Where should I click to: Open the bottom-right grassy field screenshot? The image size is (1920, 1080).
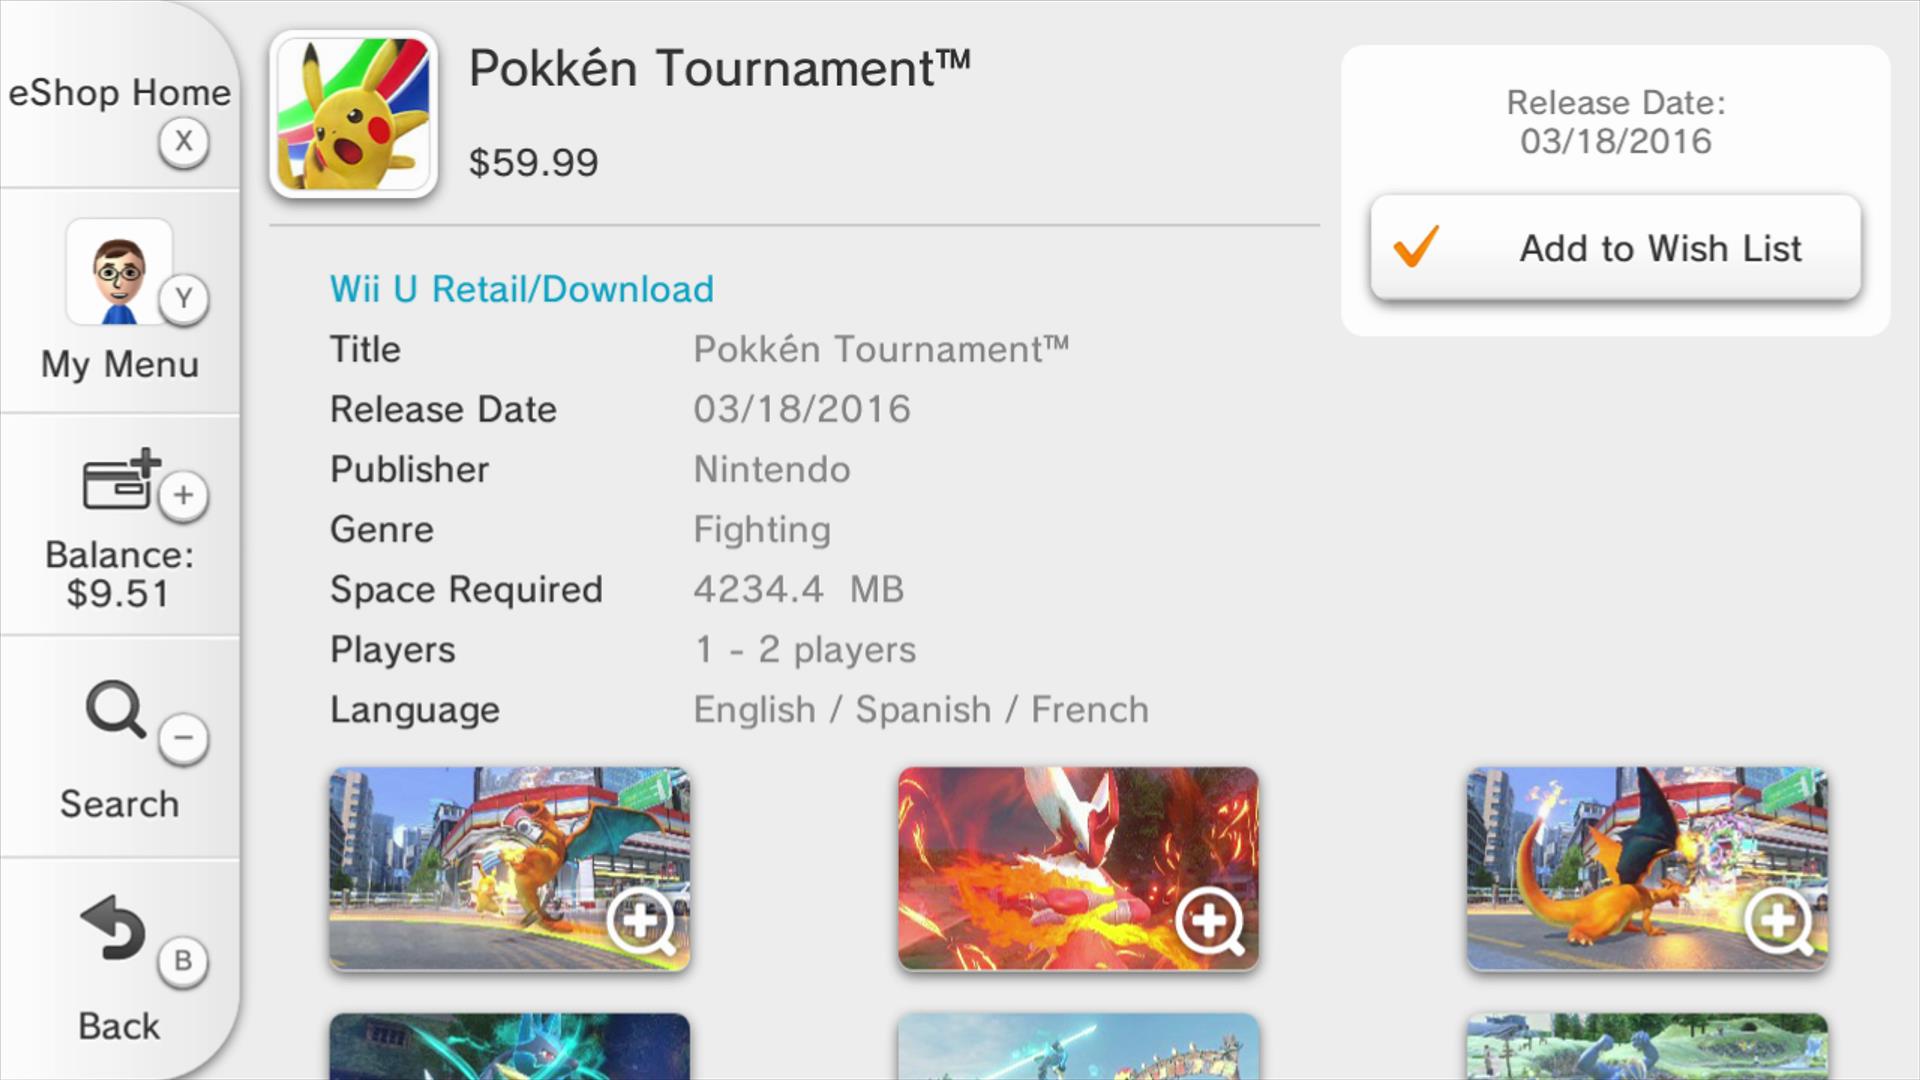pyautogui.click(x=1646, y=1046)
